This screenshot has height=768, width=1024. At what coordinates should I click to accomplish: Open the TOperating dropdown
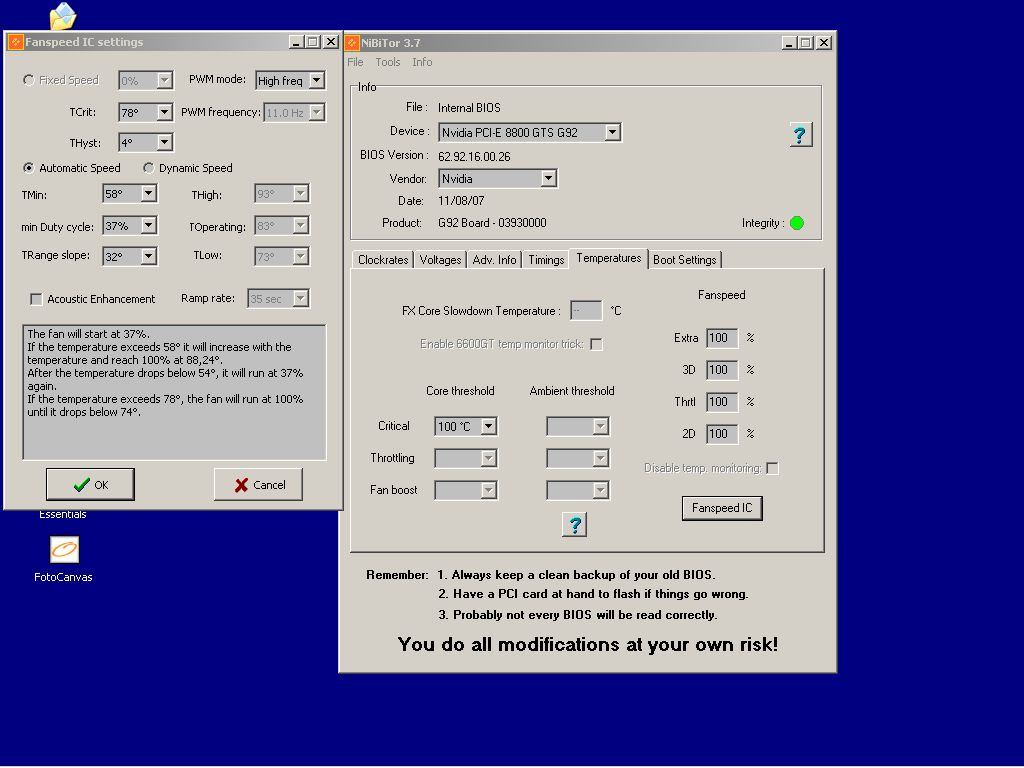(300, 225)
